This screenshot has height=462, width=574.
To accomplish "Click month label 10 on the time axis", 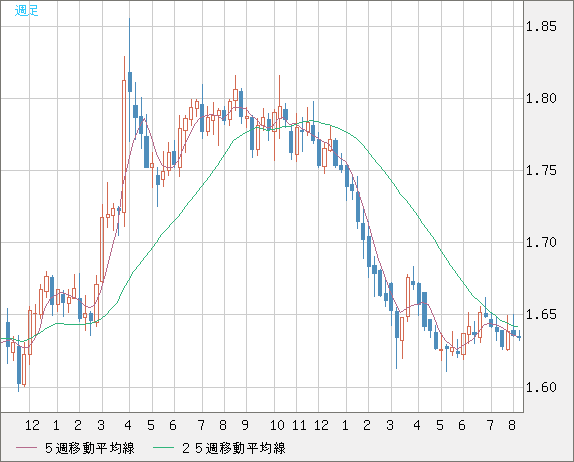I will coord(277,425).
